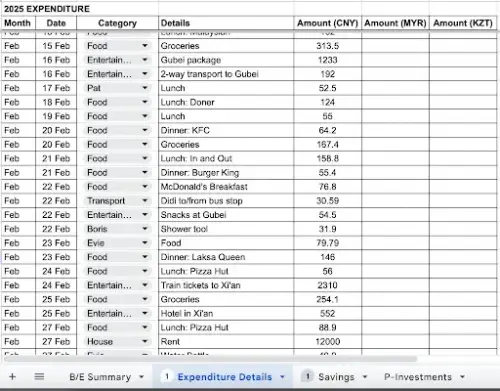
Task: Open comment badge on Savings tab
Action: coord(307,377)
